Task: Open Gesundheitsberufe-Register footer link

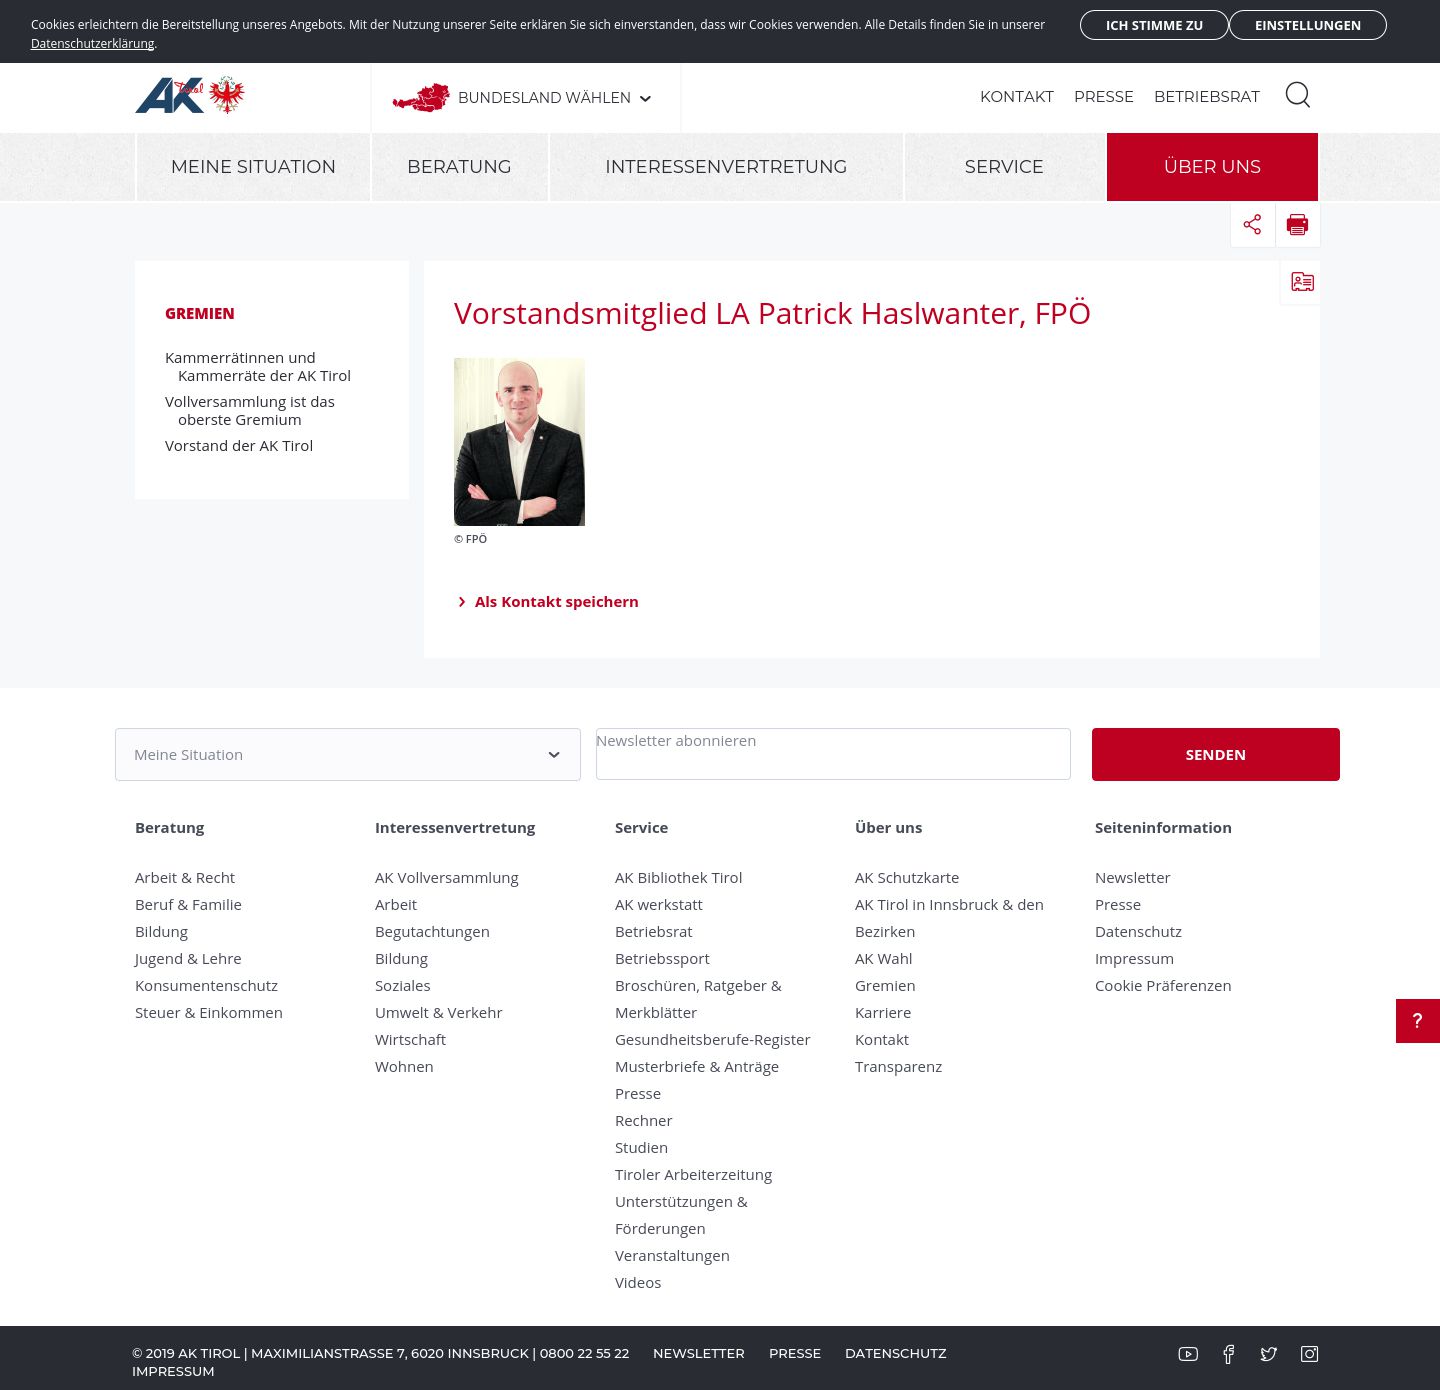Action: pos(713,1039)
